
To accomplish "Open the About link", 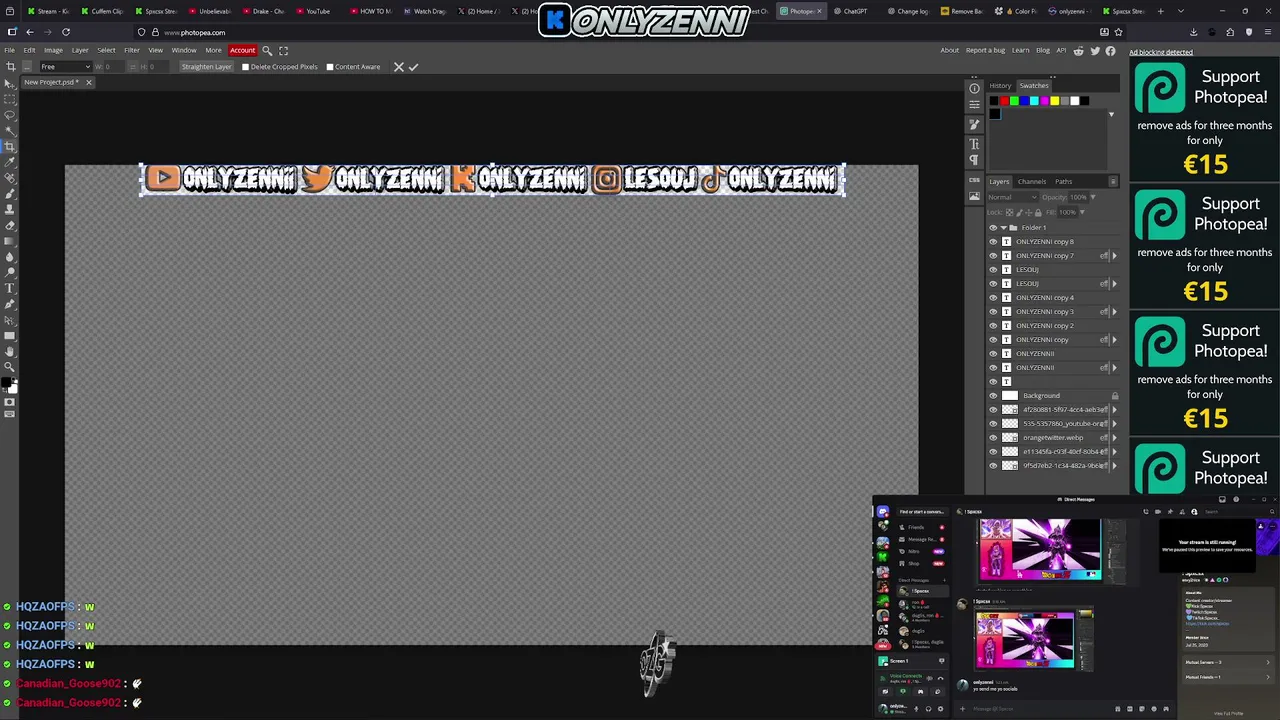I will (949, 50).
